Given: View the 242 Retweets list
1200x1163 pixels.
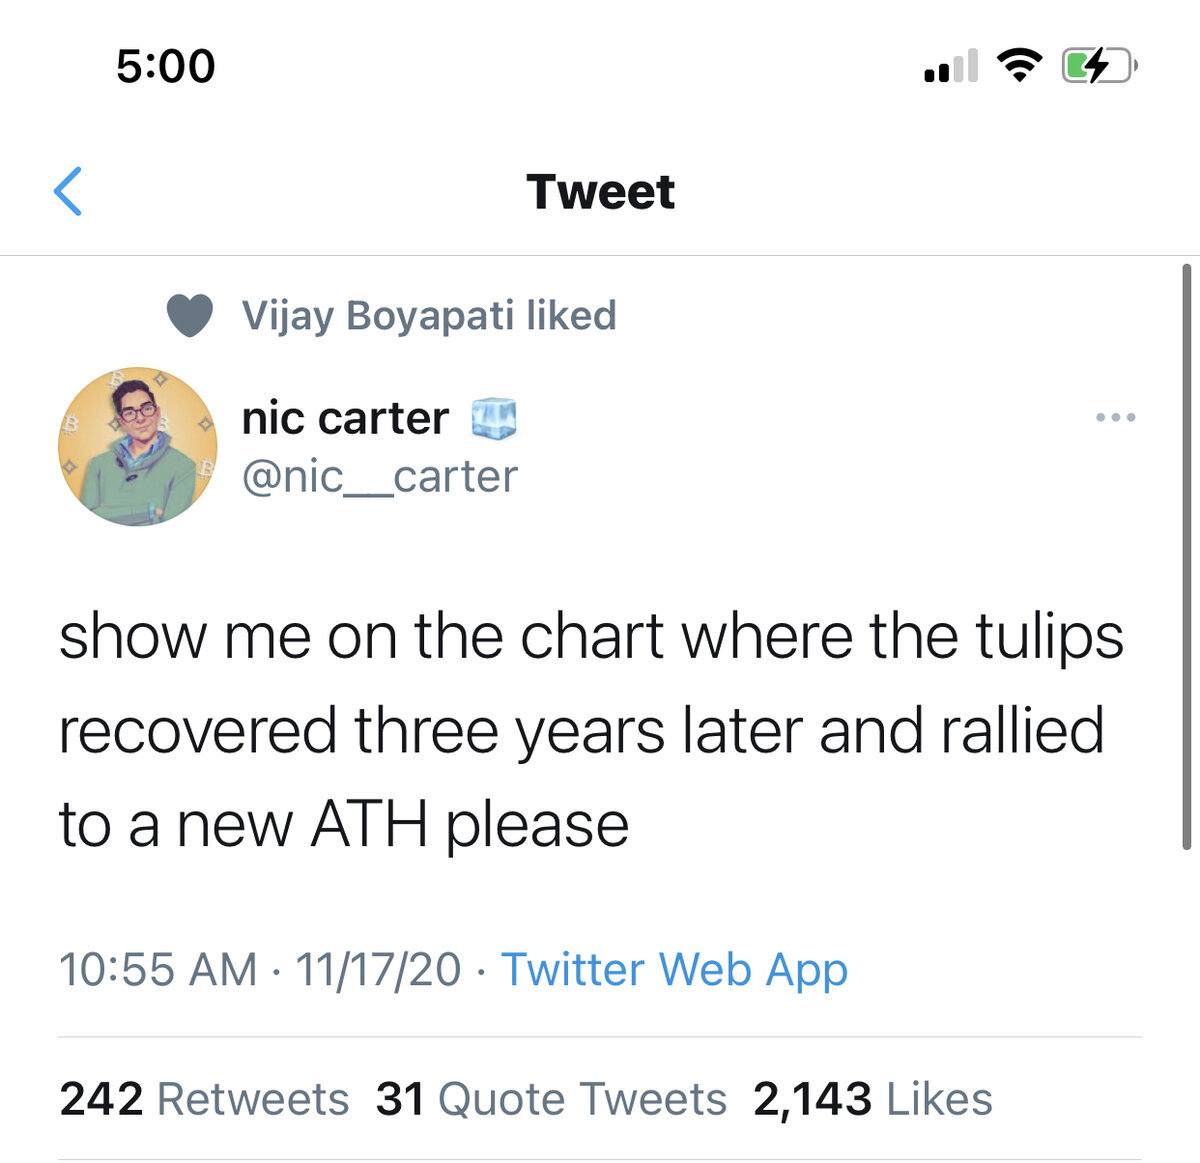Looking at the screenshot, I should [x=204, y=1099].
